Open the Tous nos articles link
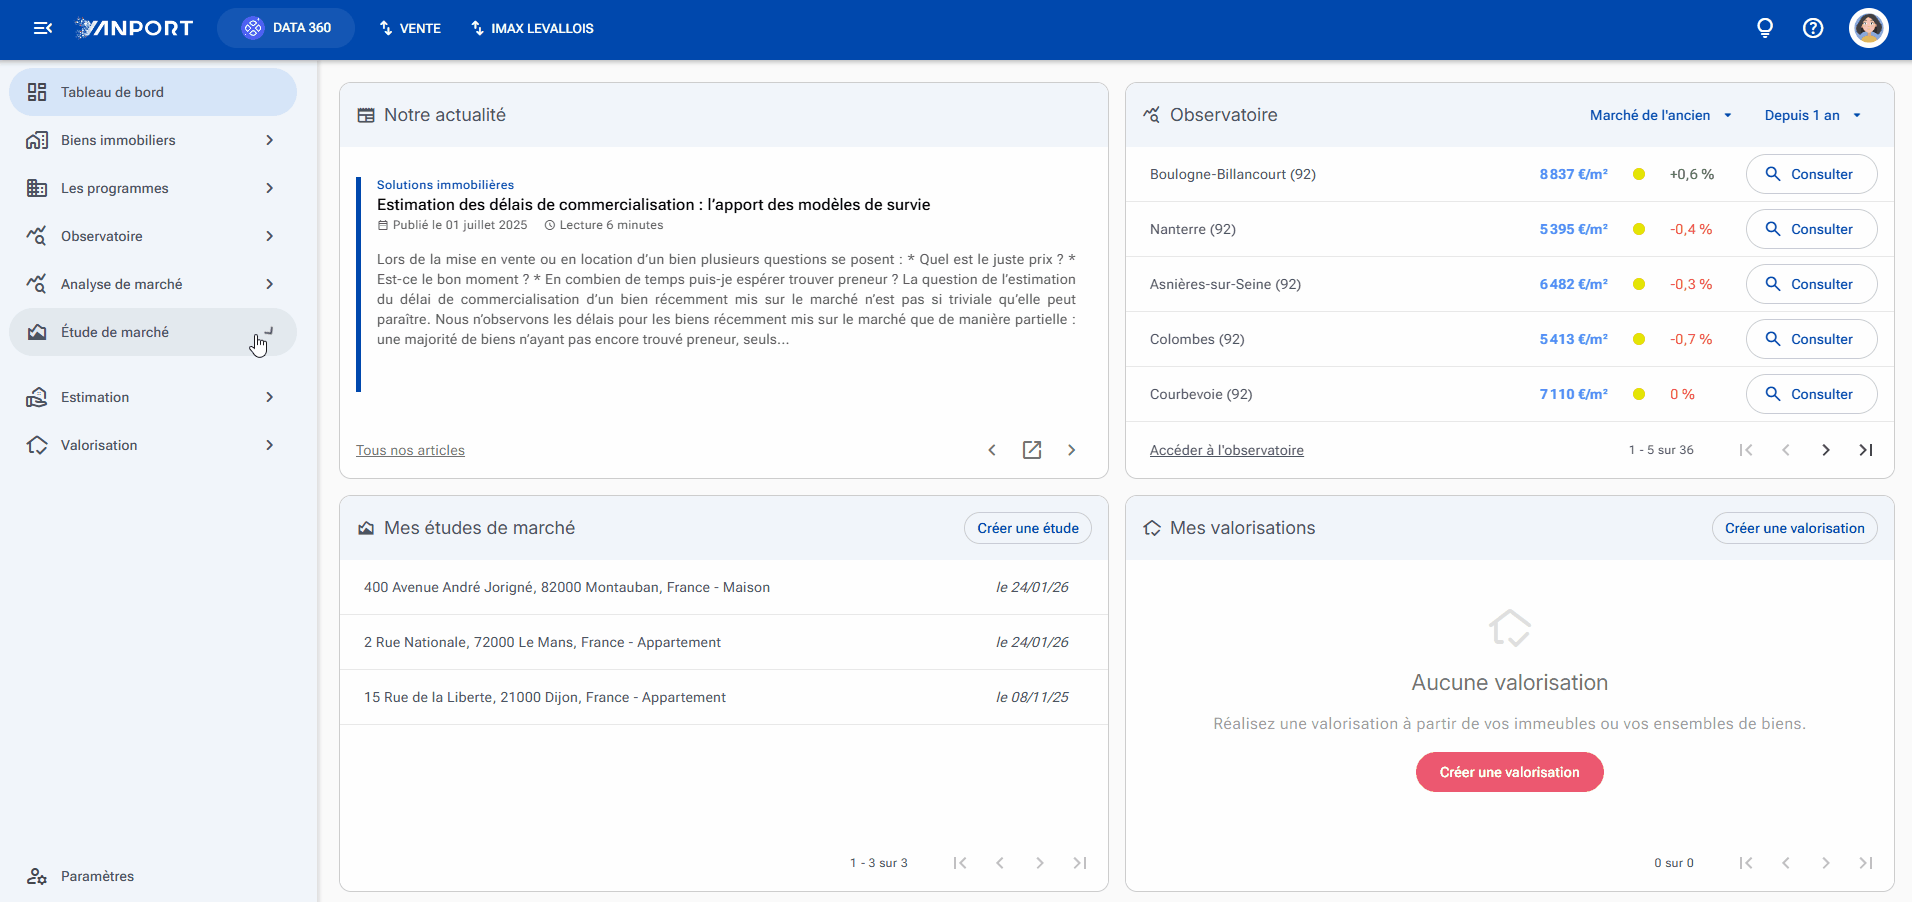 point(410,450)
